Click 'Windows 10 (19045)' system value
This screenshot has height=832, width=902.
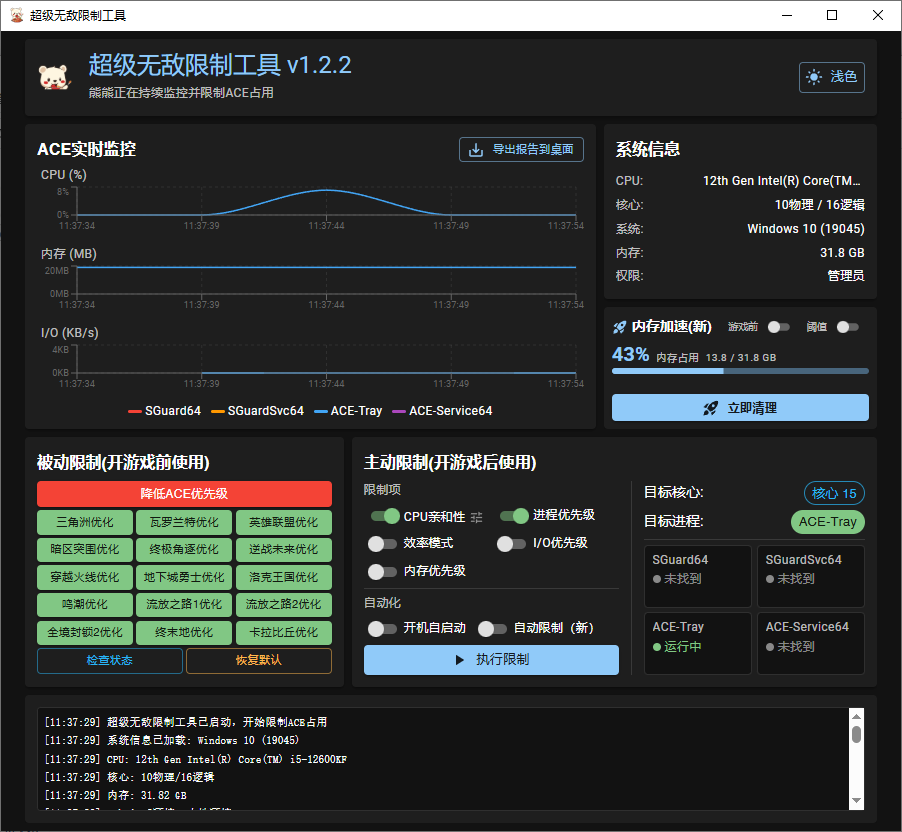pos(805,229)
